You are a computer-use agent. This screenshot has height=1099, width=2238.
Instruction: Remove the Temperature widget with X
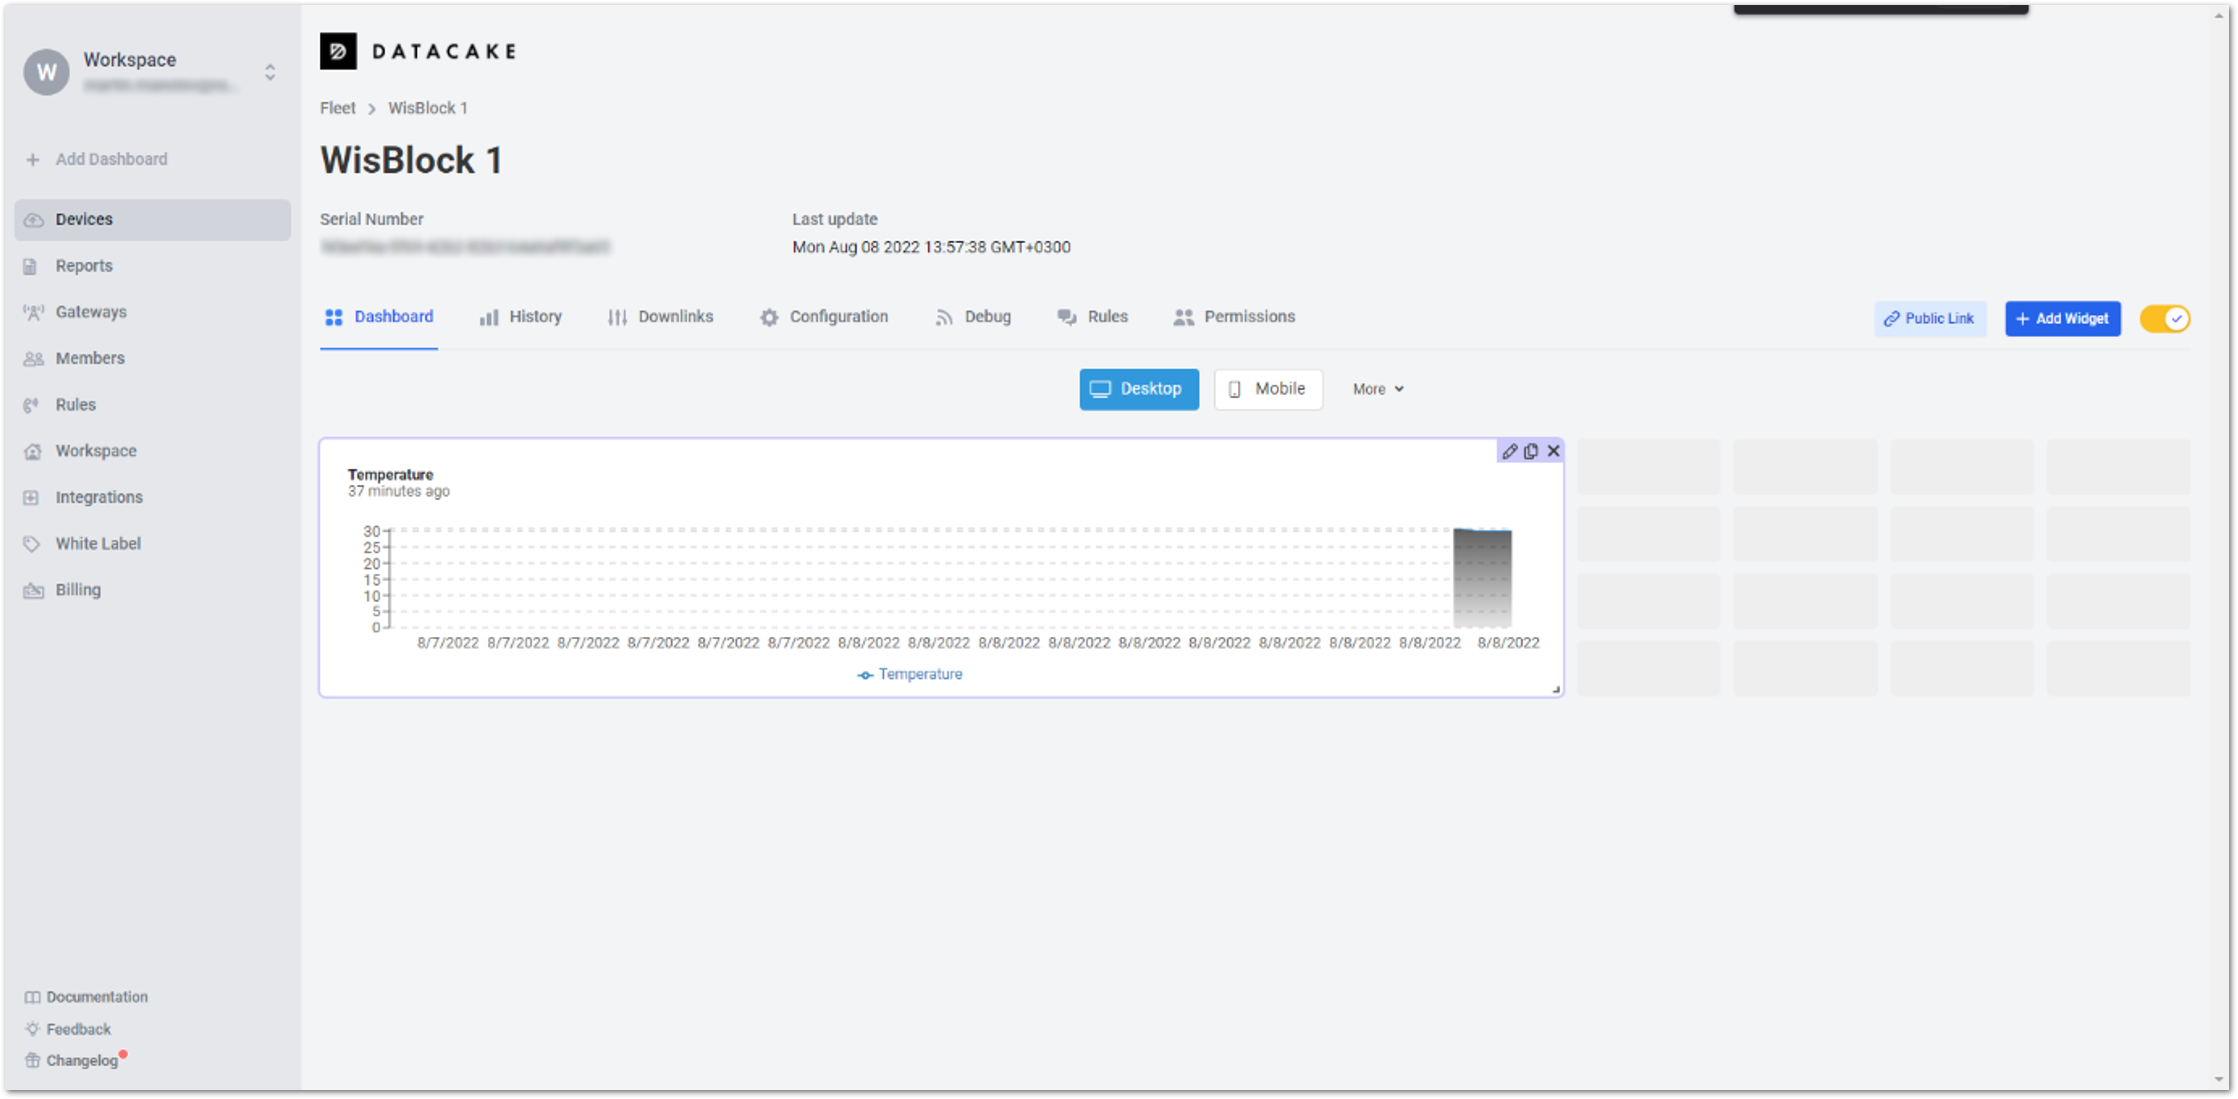coord(1553,451)
